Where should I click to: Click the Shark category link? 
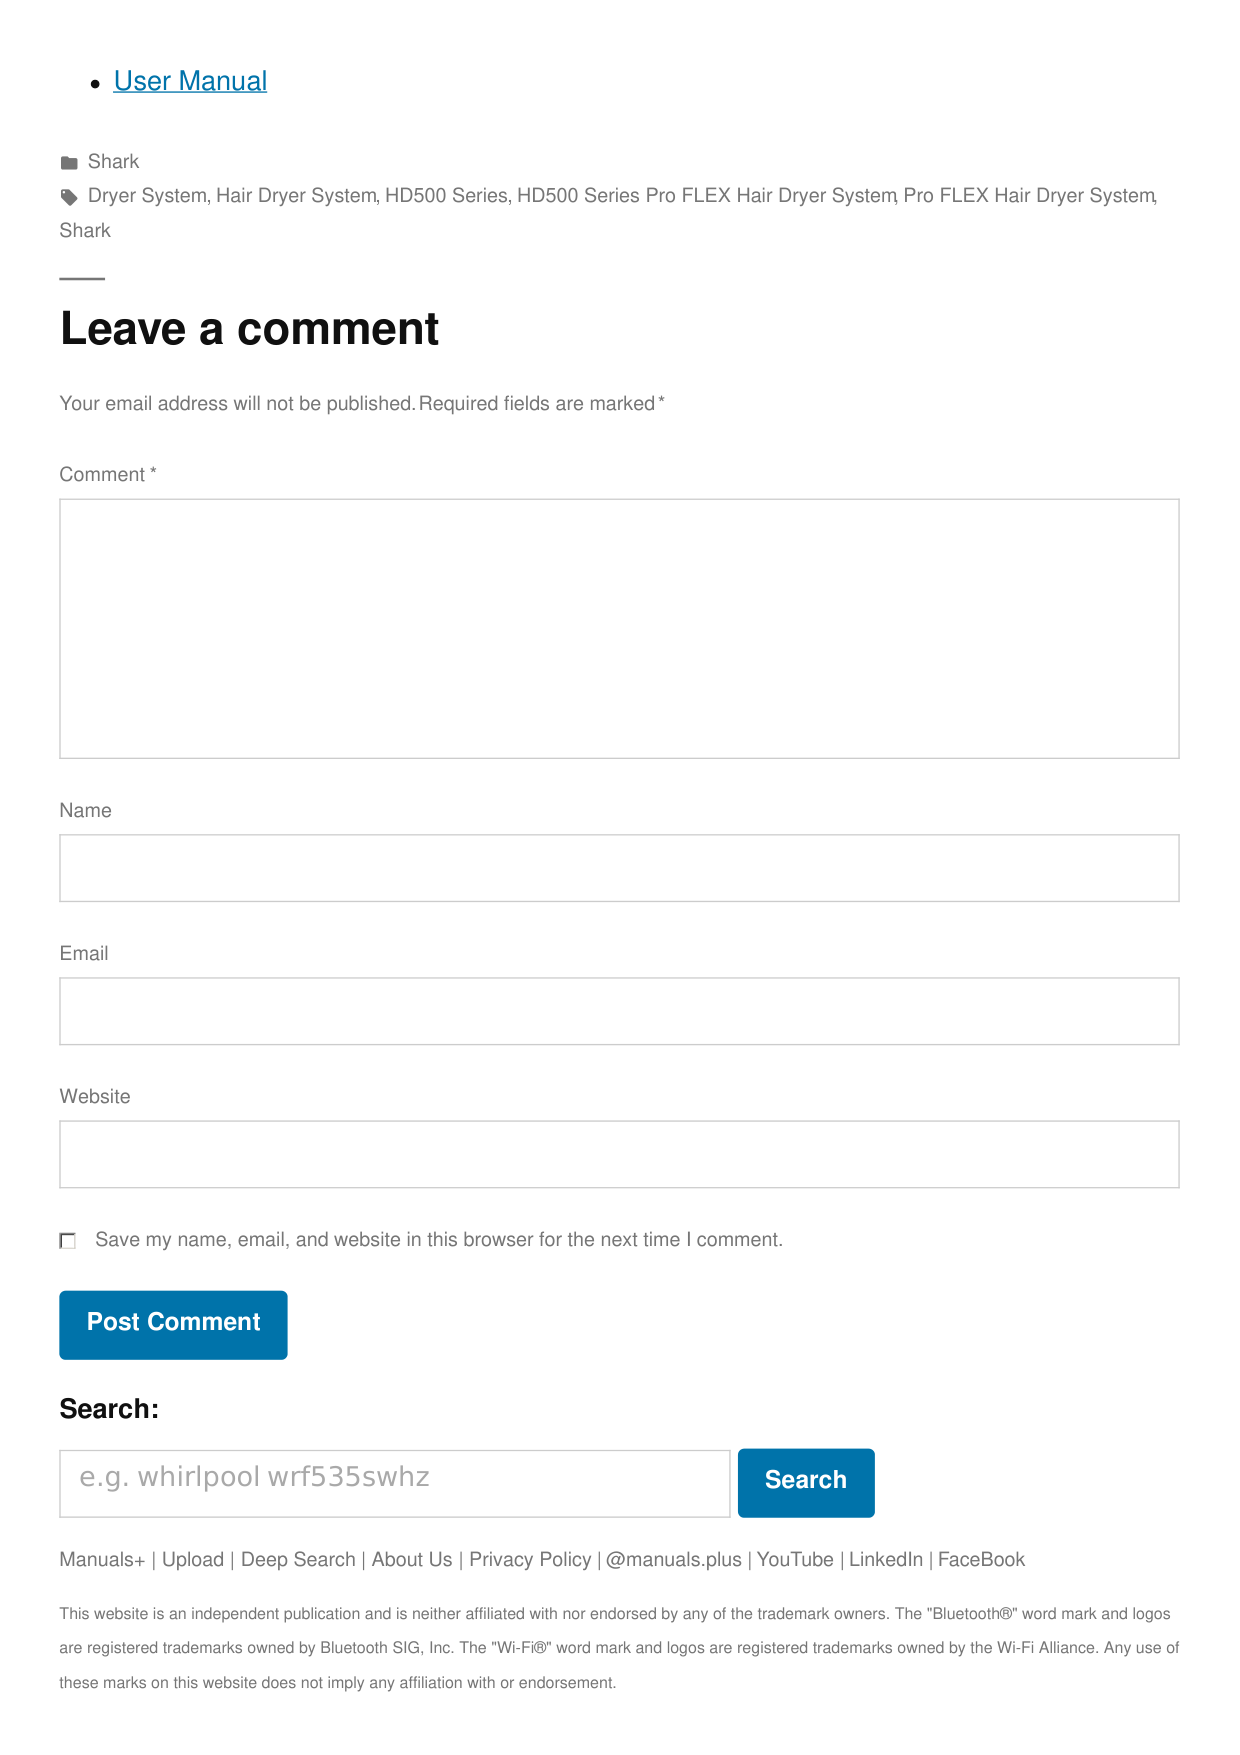113,162
